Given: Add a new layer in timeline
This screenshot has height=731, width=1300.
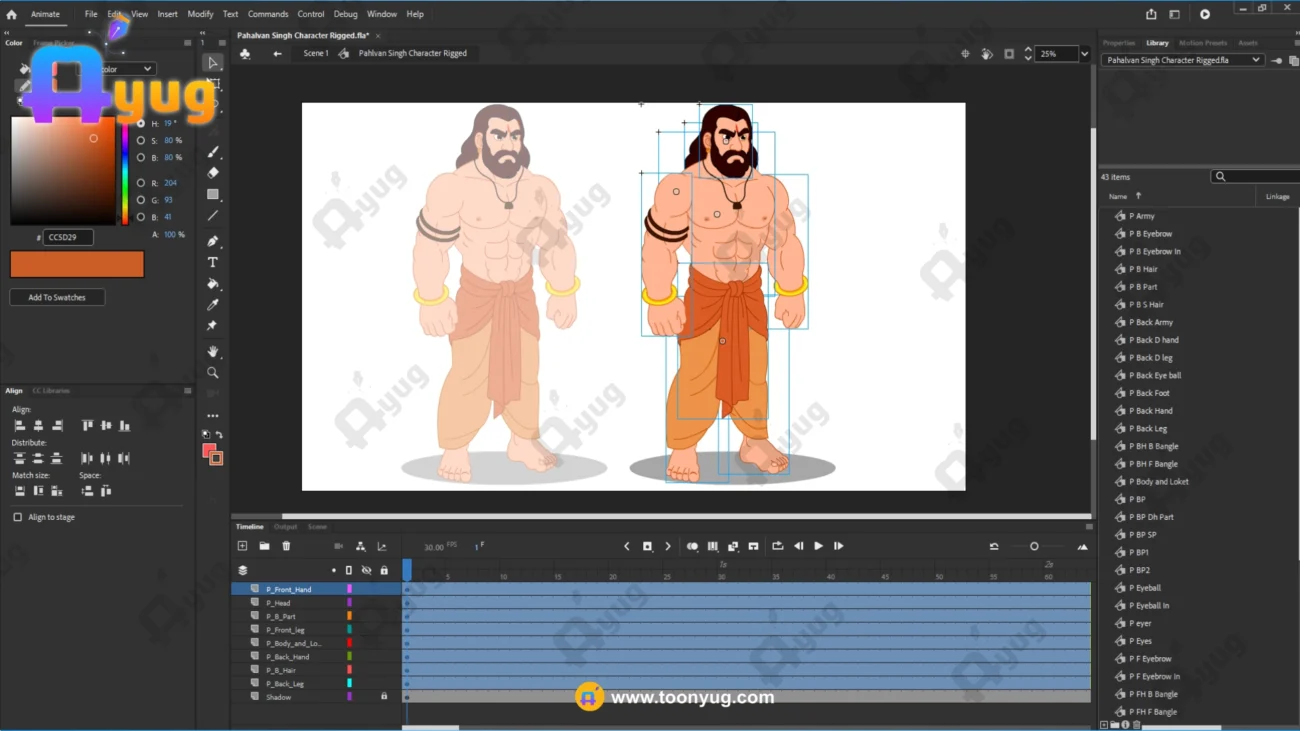Looking at the screenshot, I should 242,546.
